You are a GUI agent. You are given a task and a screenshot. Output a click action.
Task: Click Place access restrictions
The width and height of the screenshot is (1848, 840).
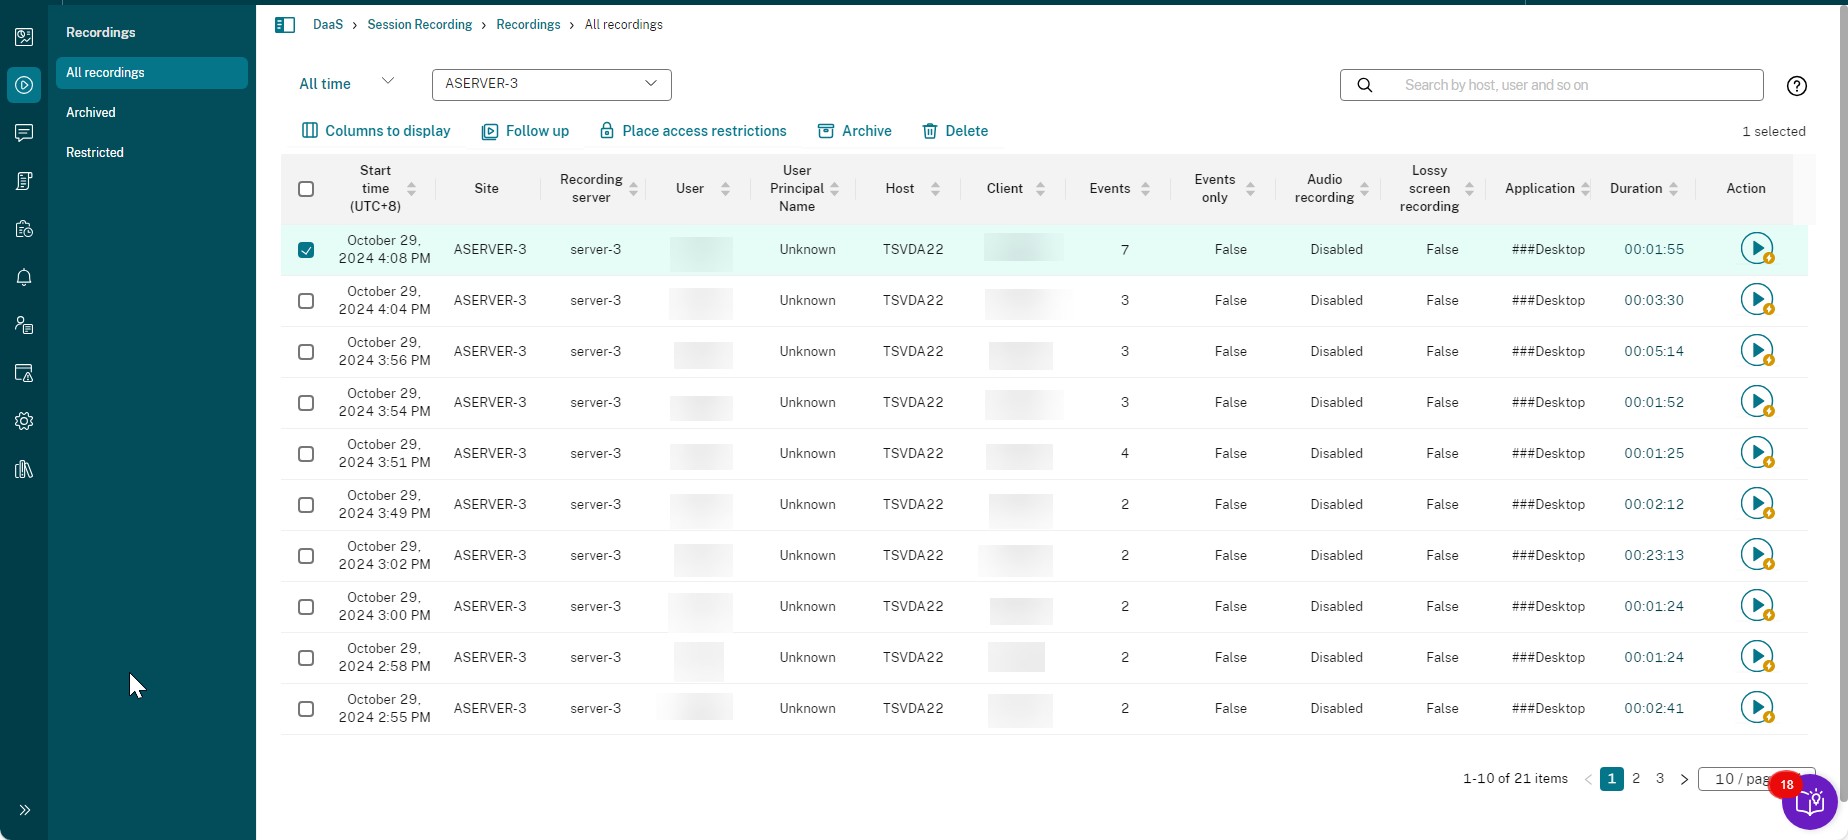693,131
